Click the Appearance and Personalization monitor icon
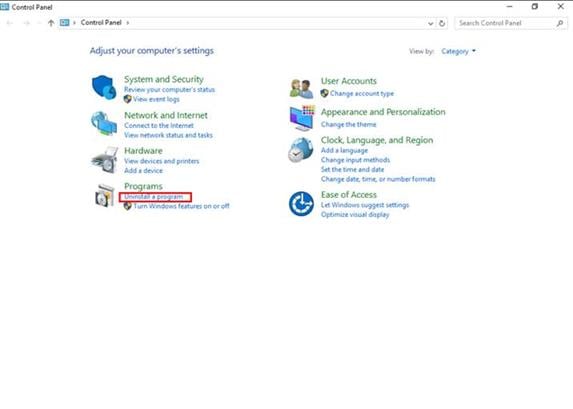The height and width of the screenshot is (409, 573). pos(302,118)
